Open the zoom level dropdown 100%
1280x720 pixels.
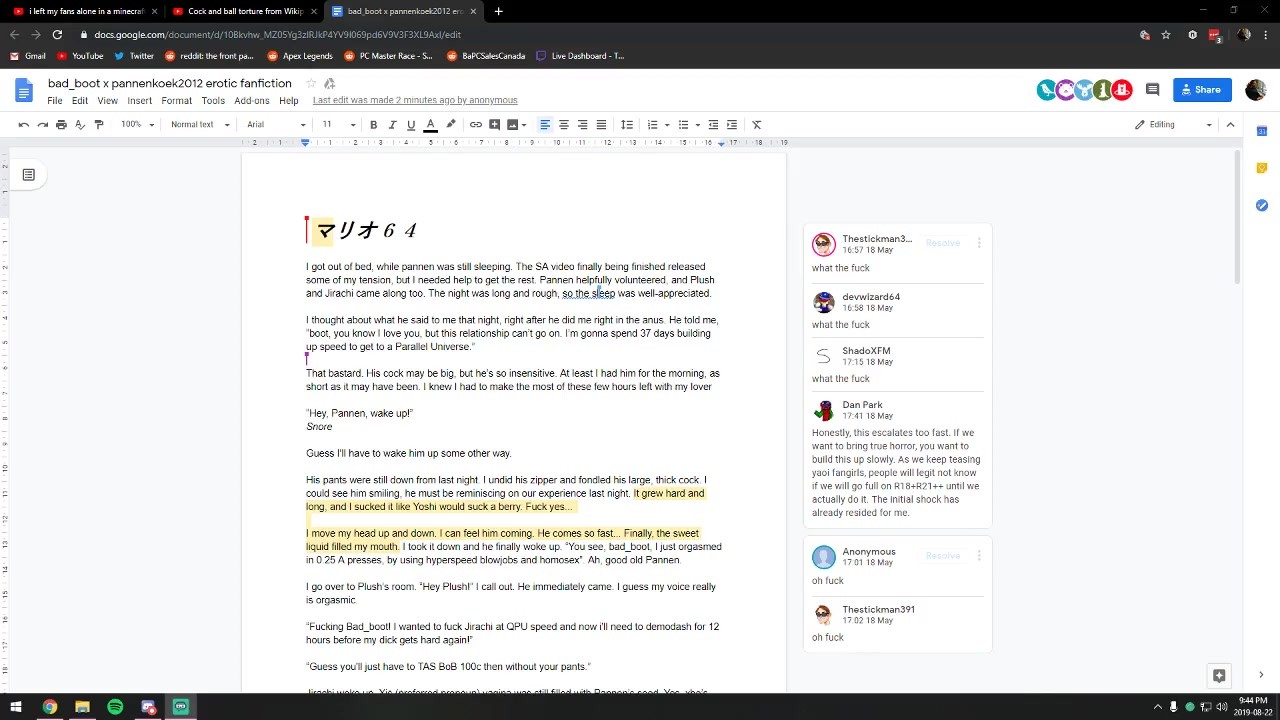[x=138, y=125]
